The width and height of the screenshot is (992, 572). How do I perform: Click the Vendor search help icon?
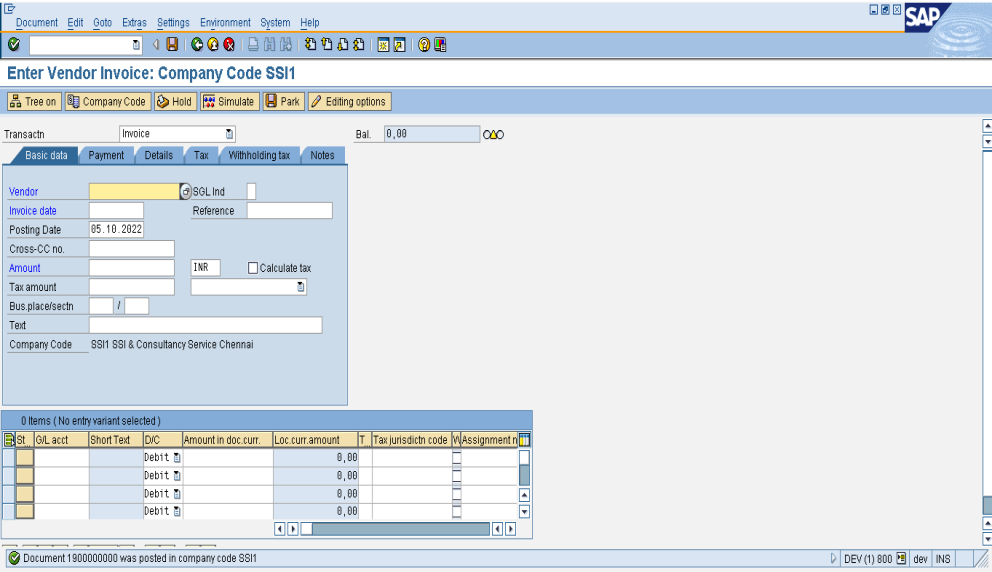pyautogui.click(x=185, y=191)
